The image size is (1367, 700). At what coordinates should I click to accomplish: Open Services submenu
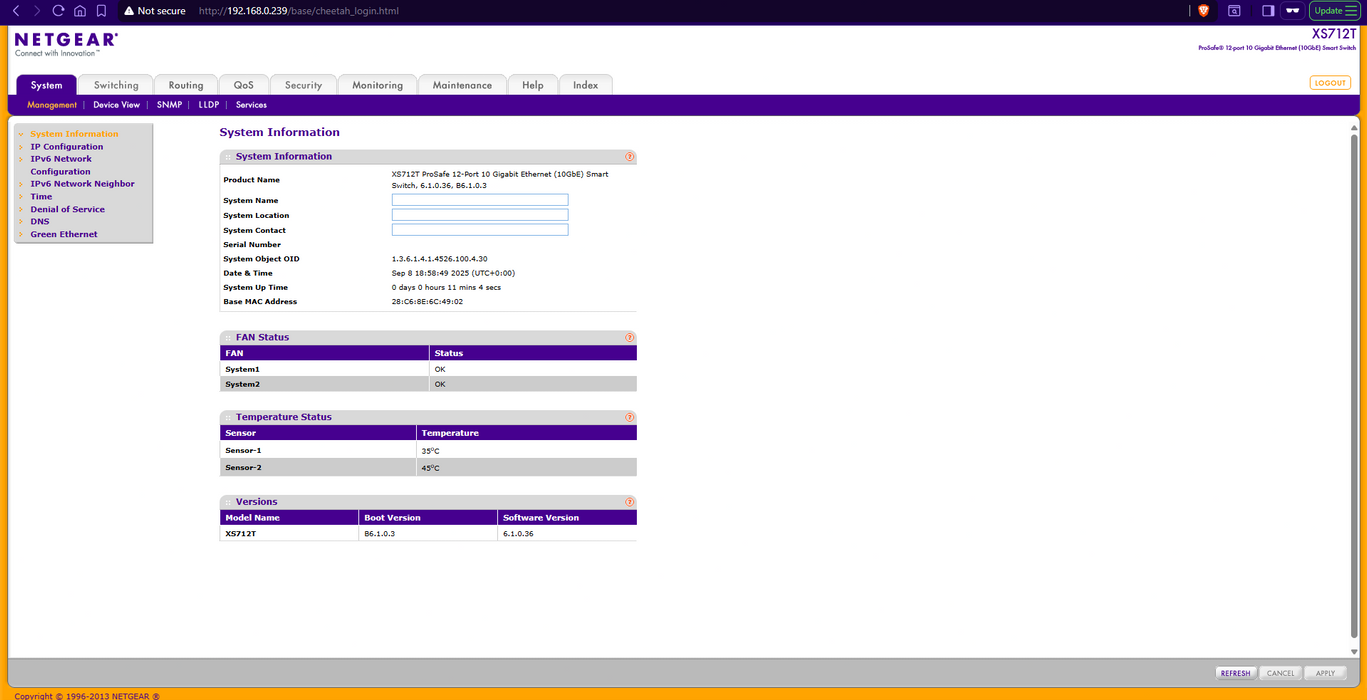(251, 105)
